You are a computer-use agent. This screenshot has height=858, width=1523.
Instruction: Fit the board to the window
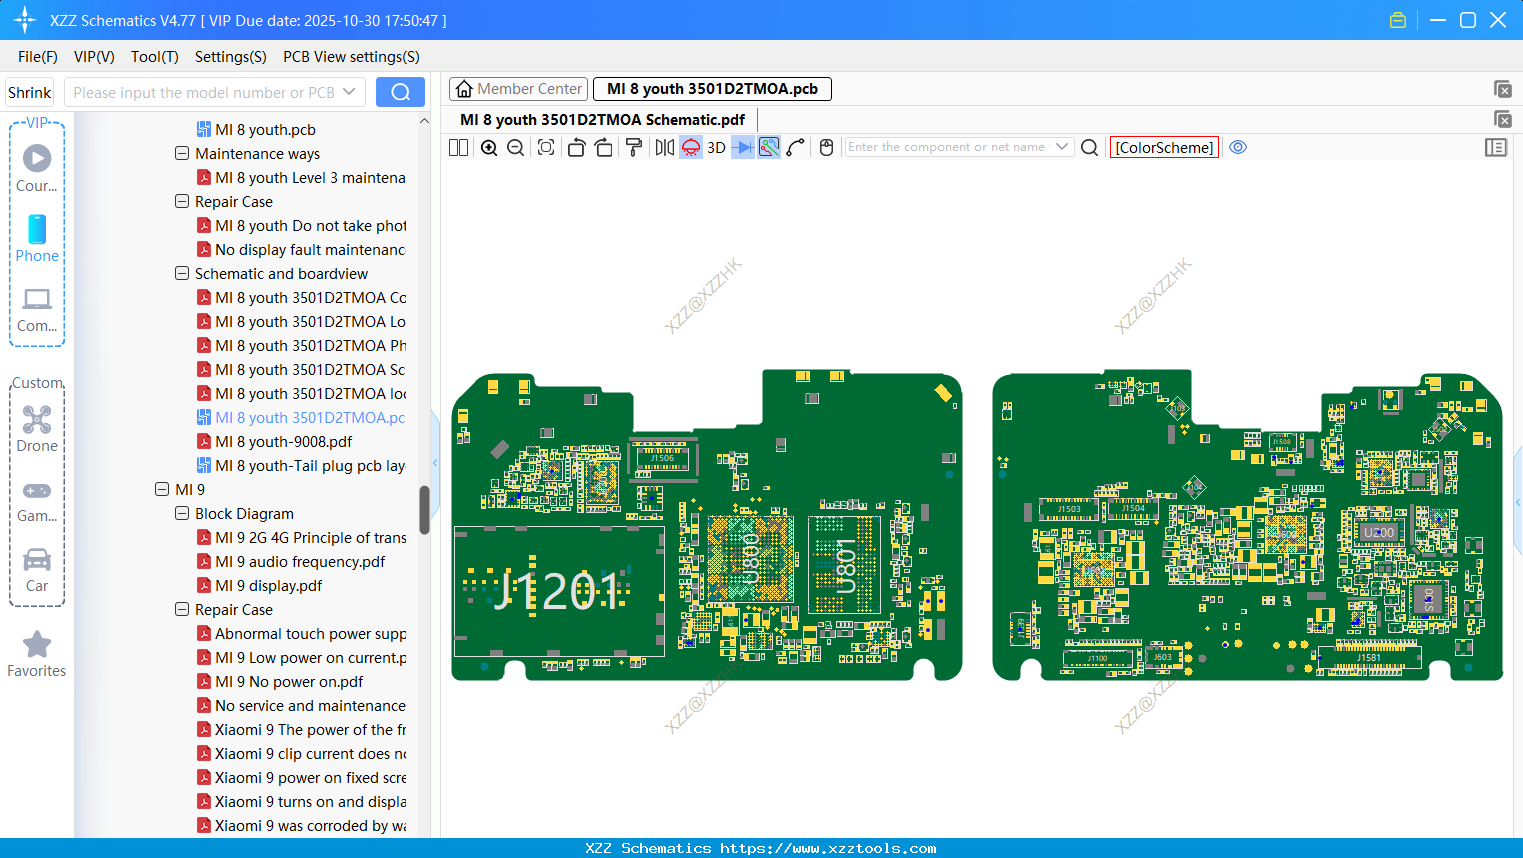pyautogui.click(x=546, y=147)
